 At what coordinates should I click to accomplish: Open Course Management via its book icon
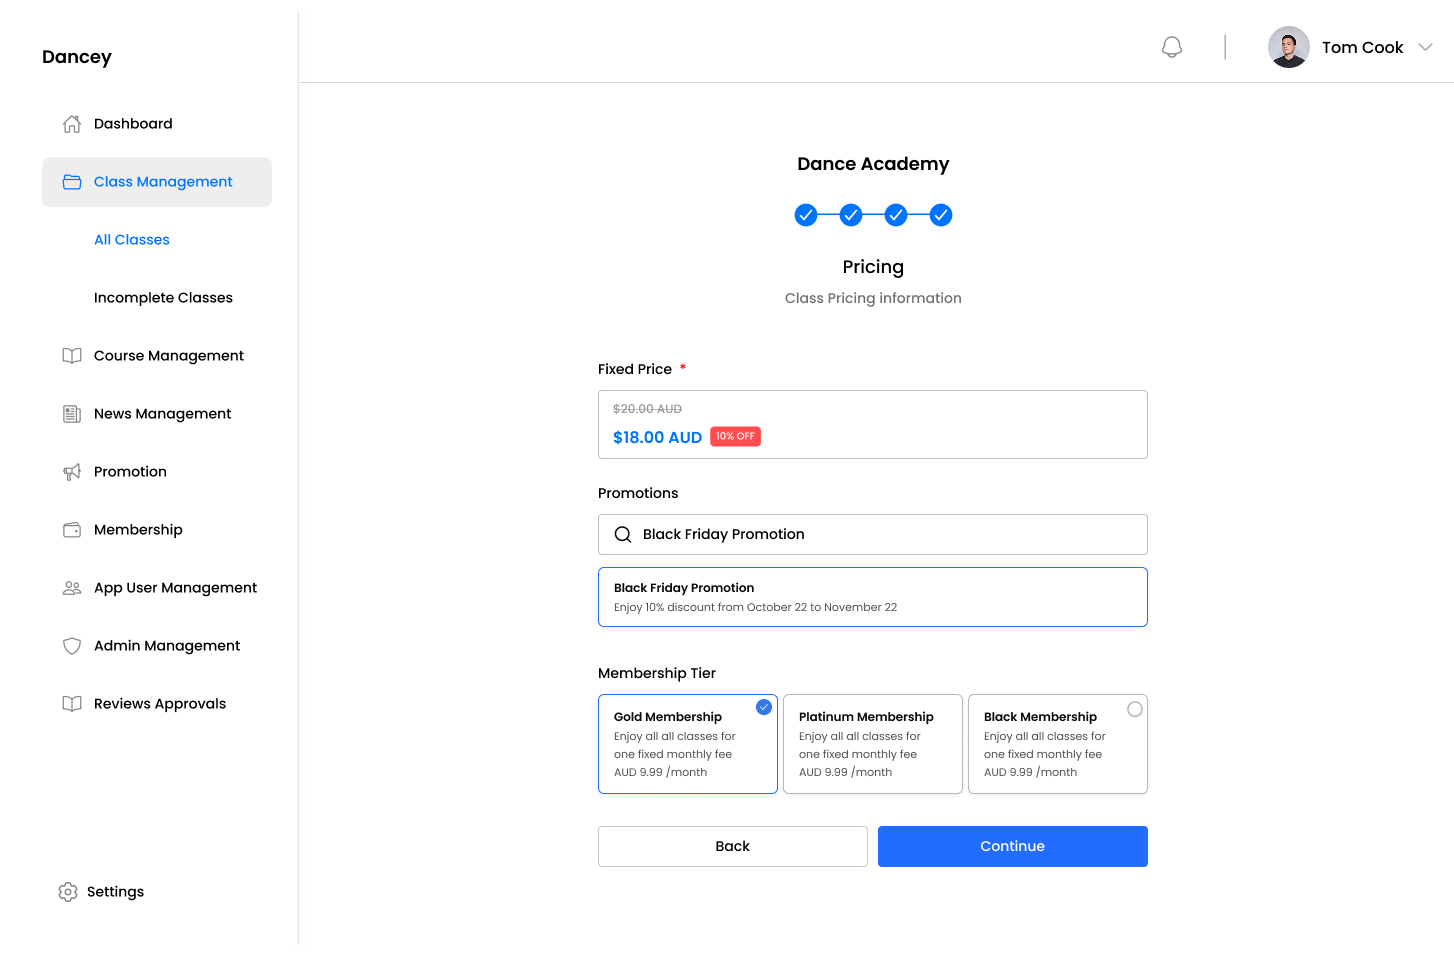pos(71,355)
